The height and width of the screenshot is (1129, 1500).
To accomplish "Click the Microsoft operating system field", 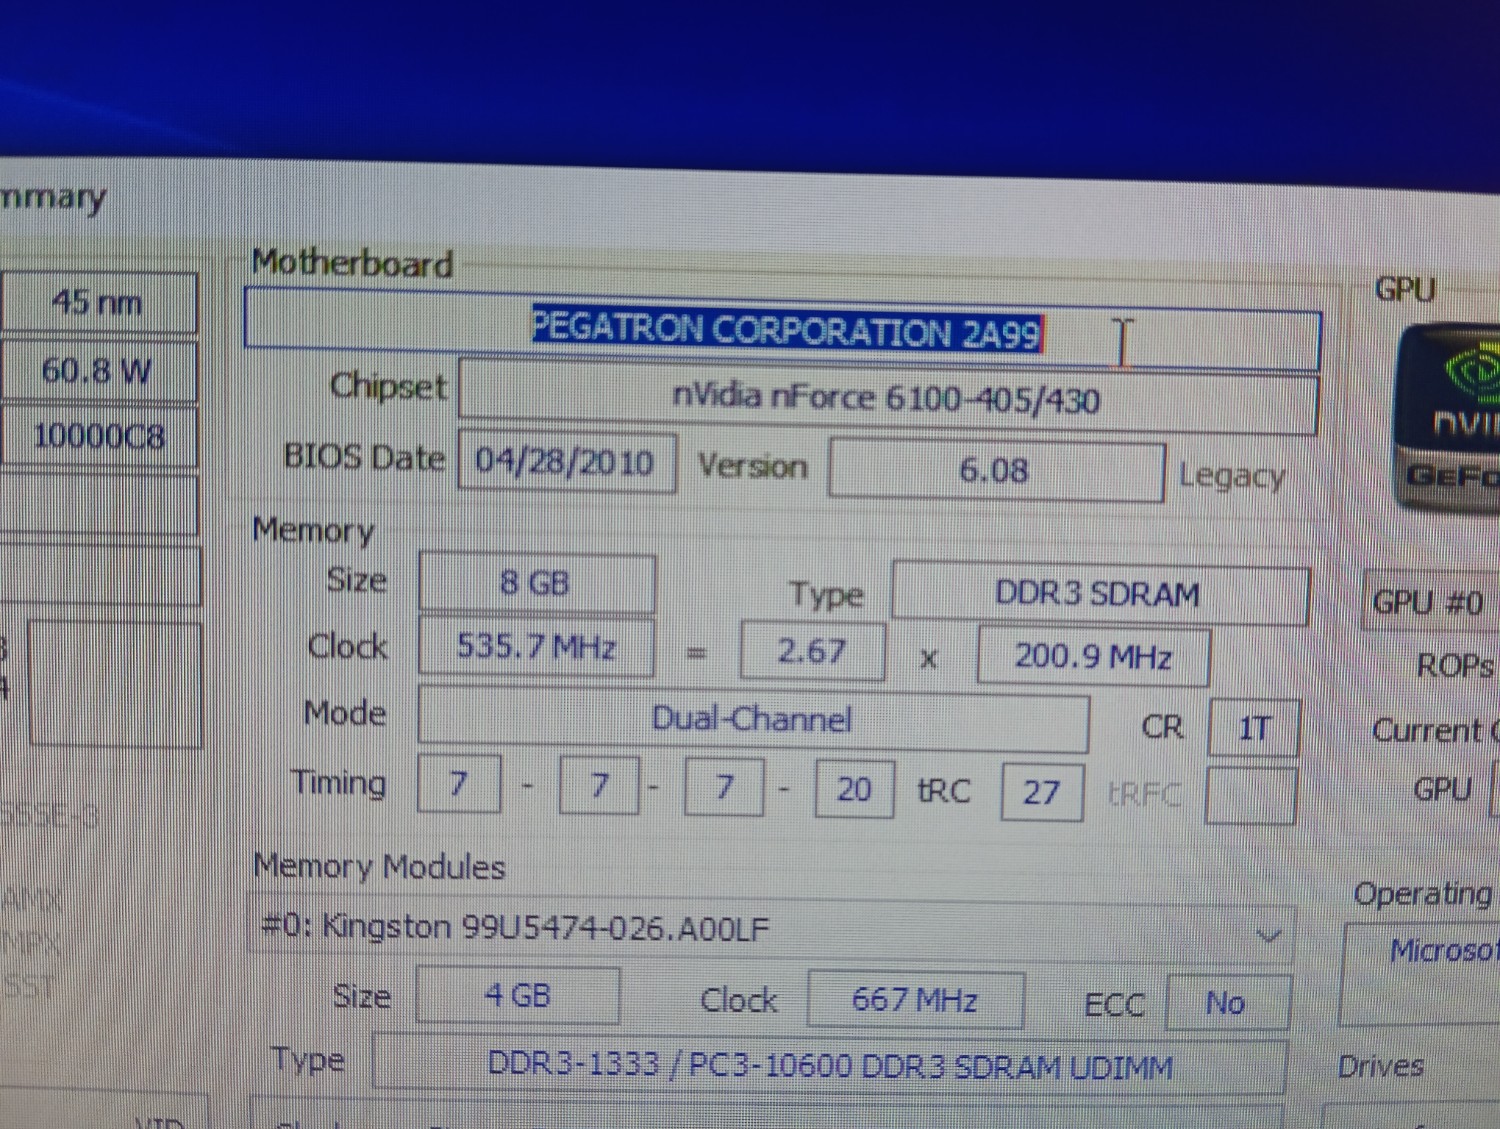I will 1421,976.
